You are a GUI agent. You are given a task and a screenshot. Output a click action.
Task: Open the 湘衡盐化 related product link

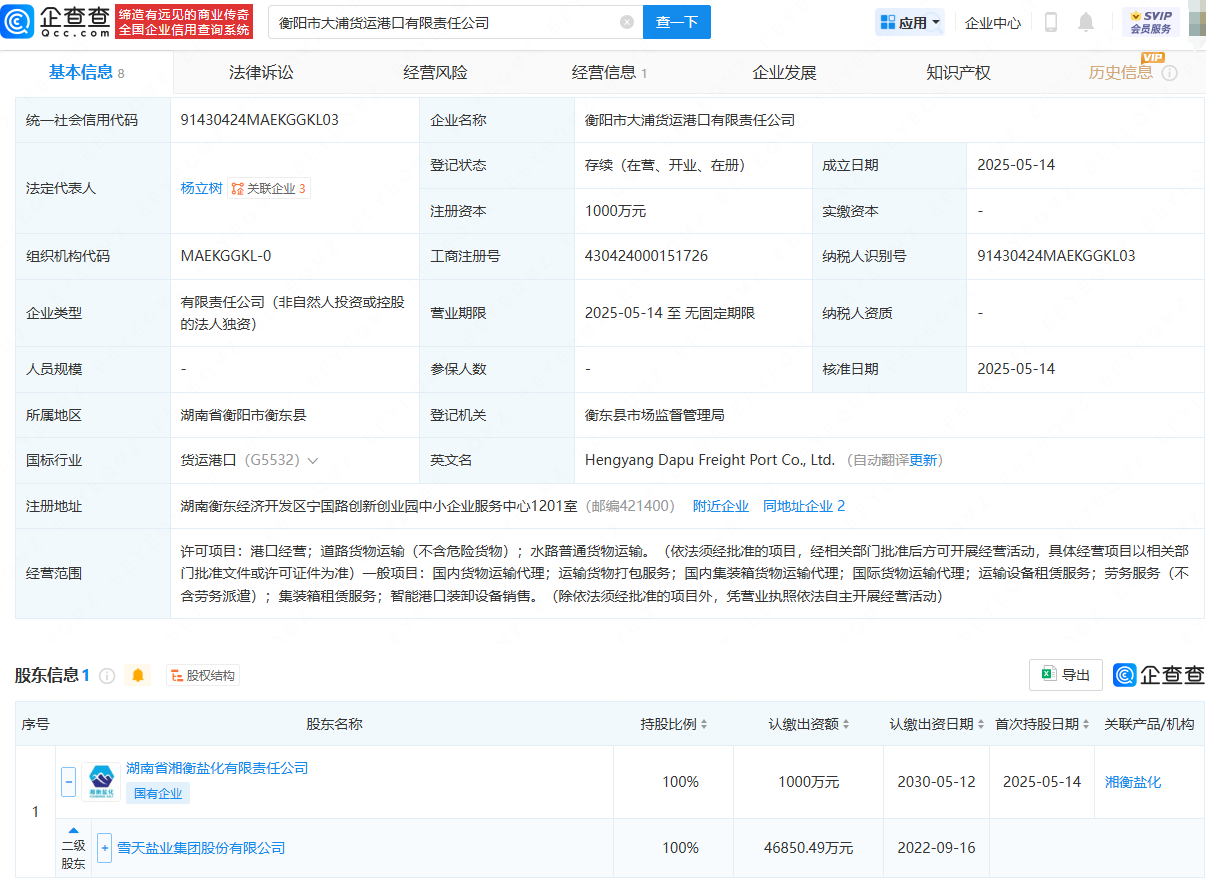coord(1133,782)
